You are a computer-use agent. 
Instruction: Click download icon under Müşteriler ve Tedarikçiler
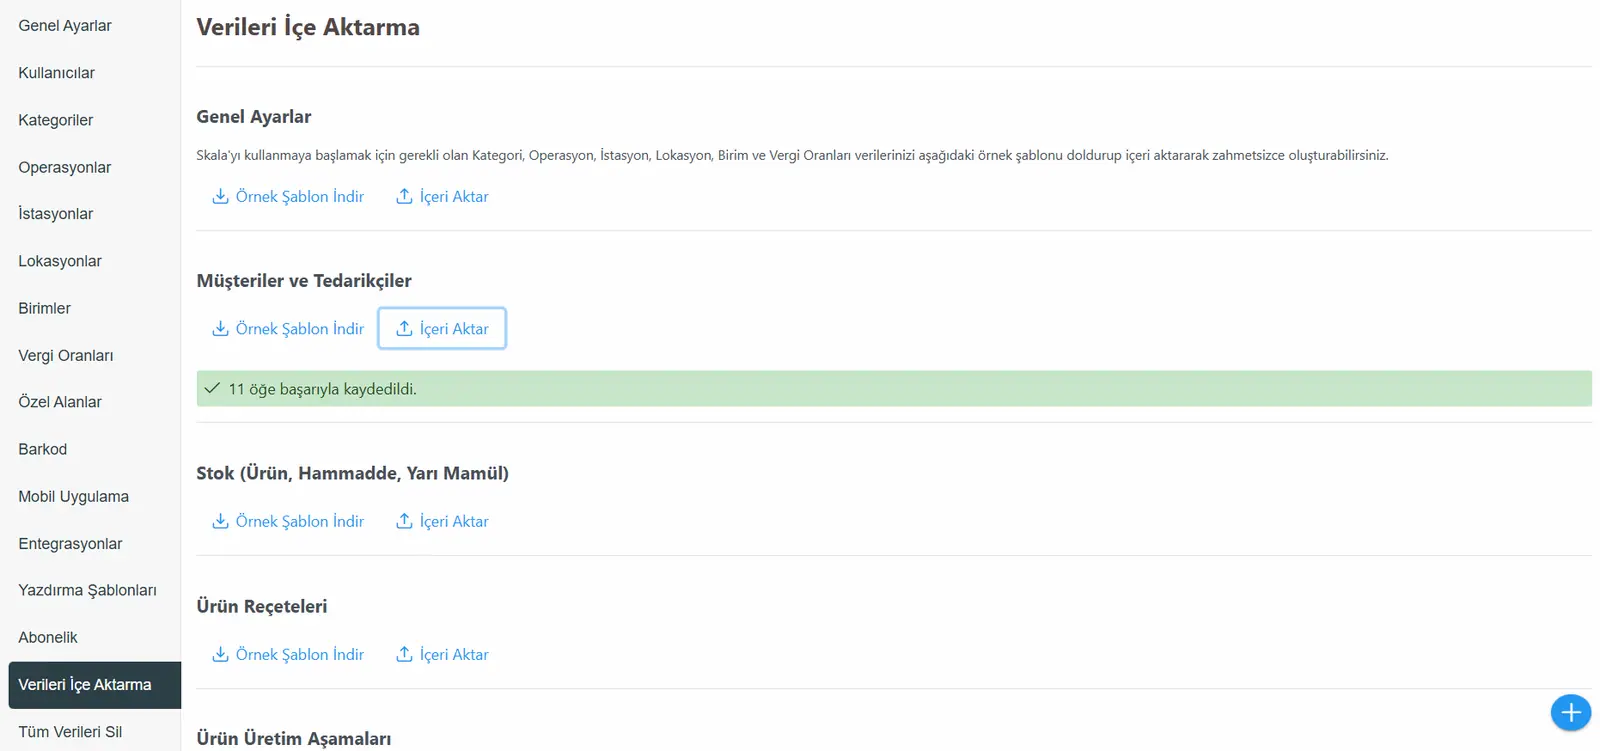coord(220,328)
